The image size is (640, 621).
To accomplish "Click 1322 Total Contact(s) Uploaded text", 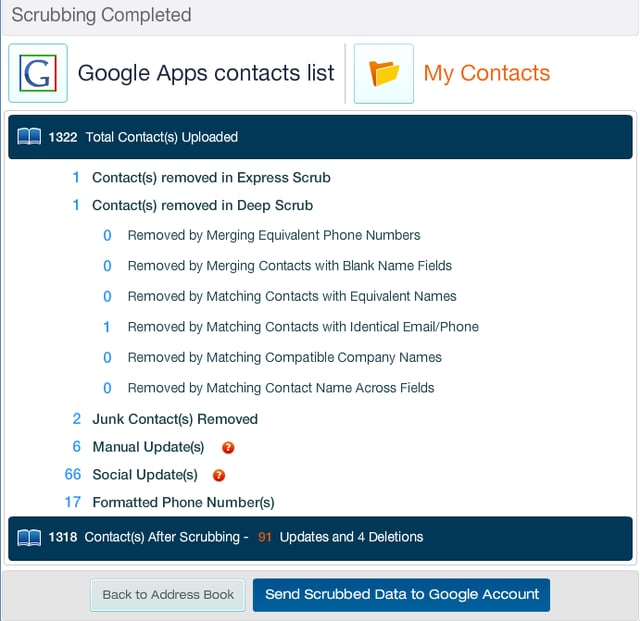I will click(143, 137).
